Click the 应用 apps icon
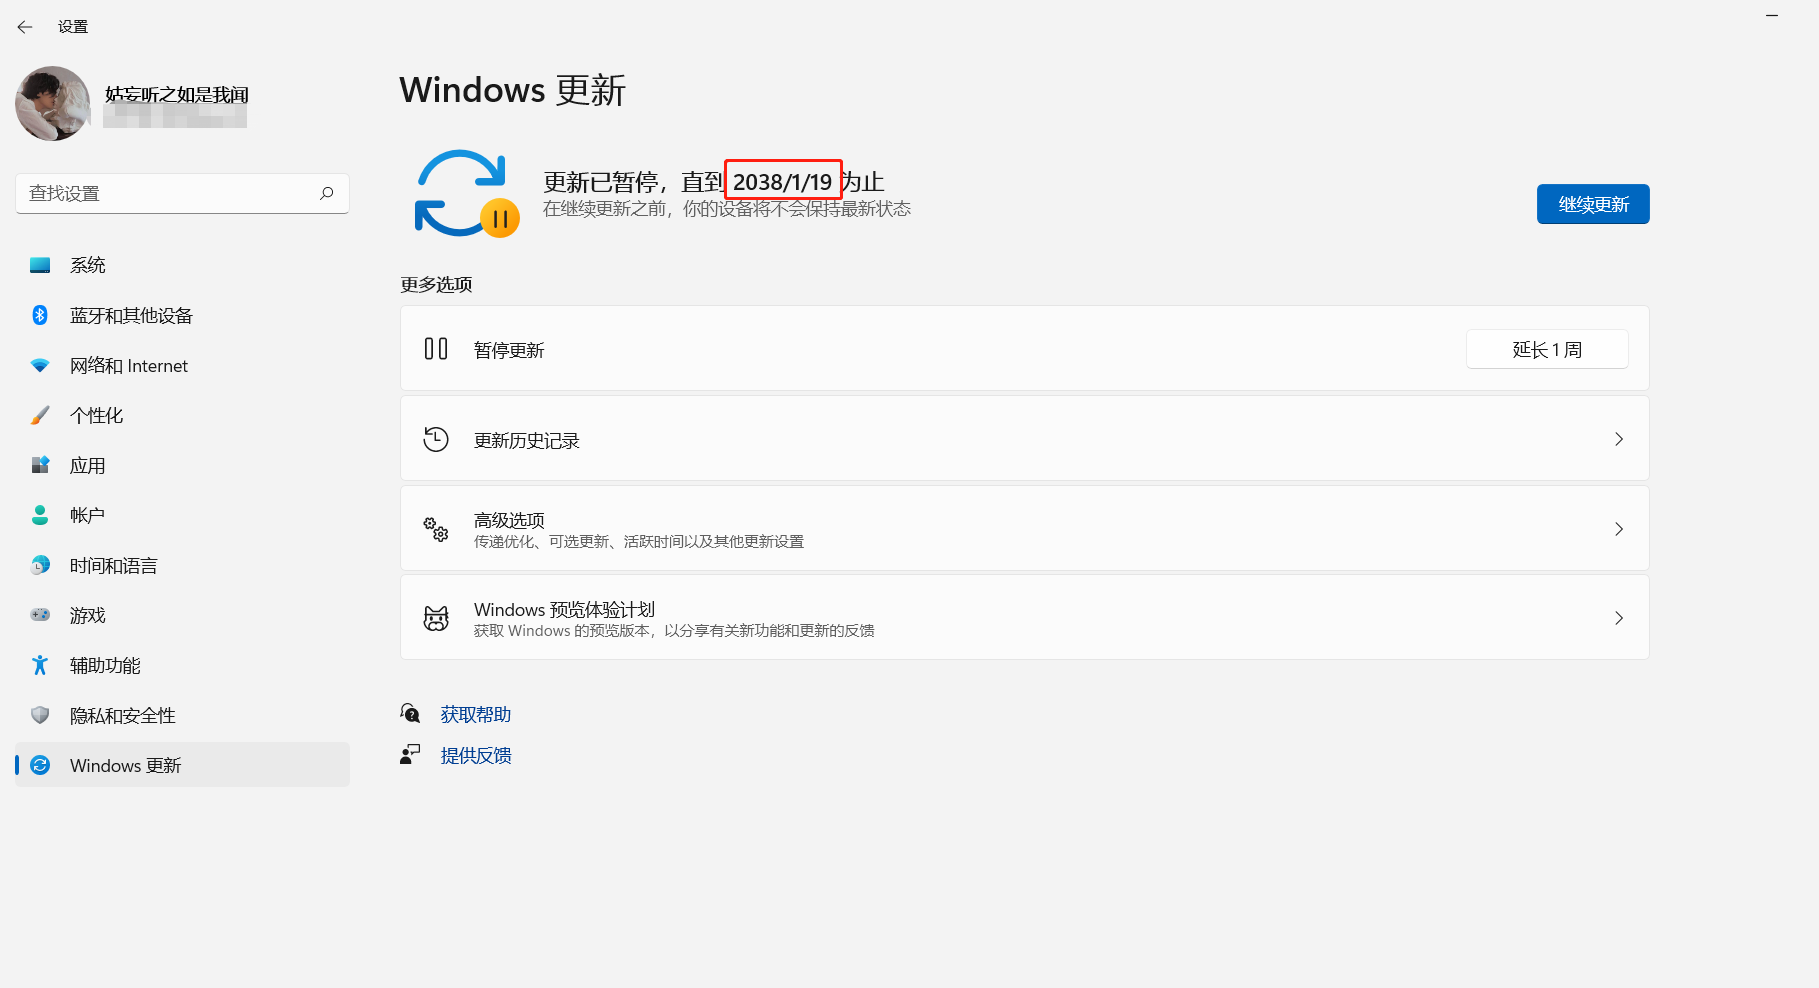The width and height of the screenshot is (1819, 988). click(40, 465)
